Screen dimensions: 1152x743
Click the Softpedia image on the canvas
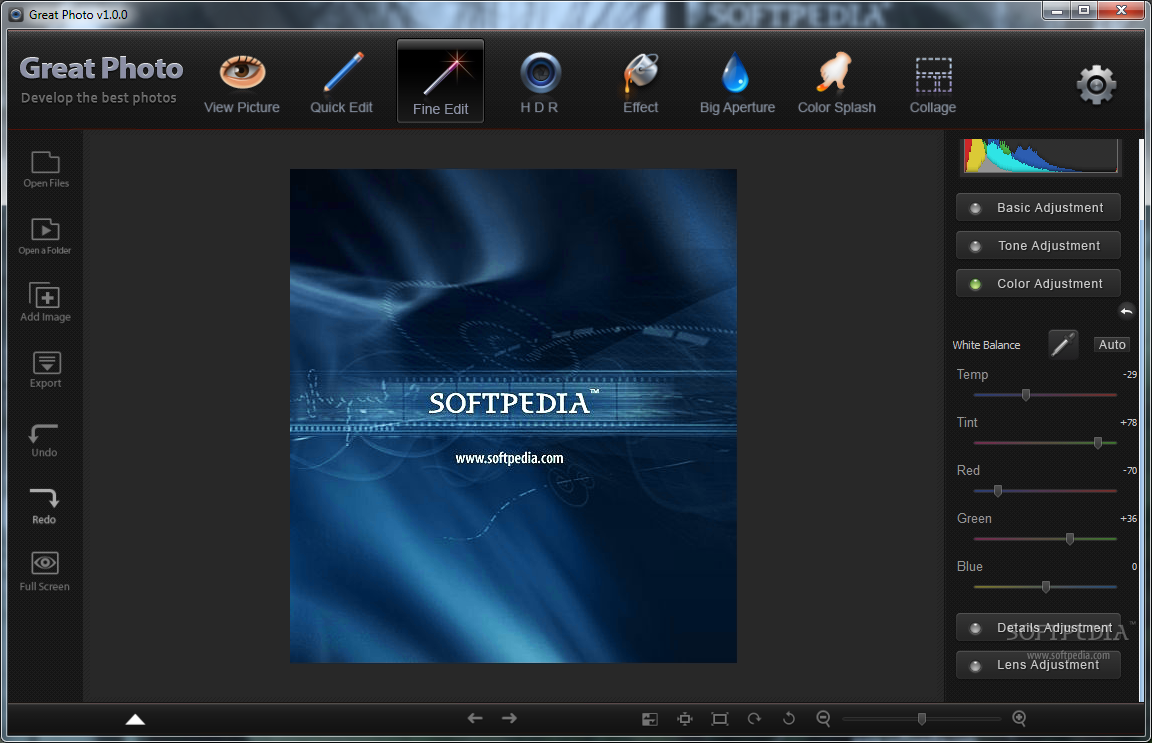tap(513, 416)
